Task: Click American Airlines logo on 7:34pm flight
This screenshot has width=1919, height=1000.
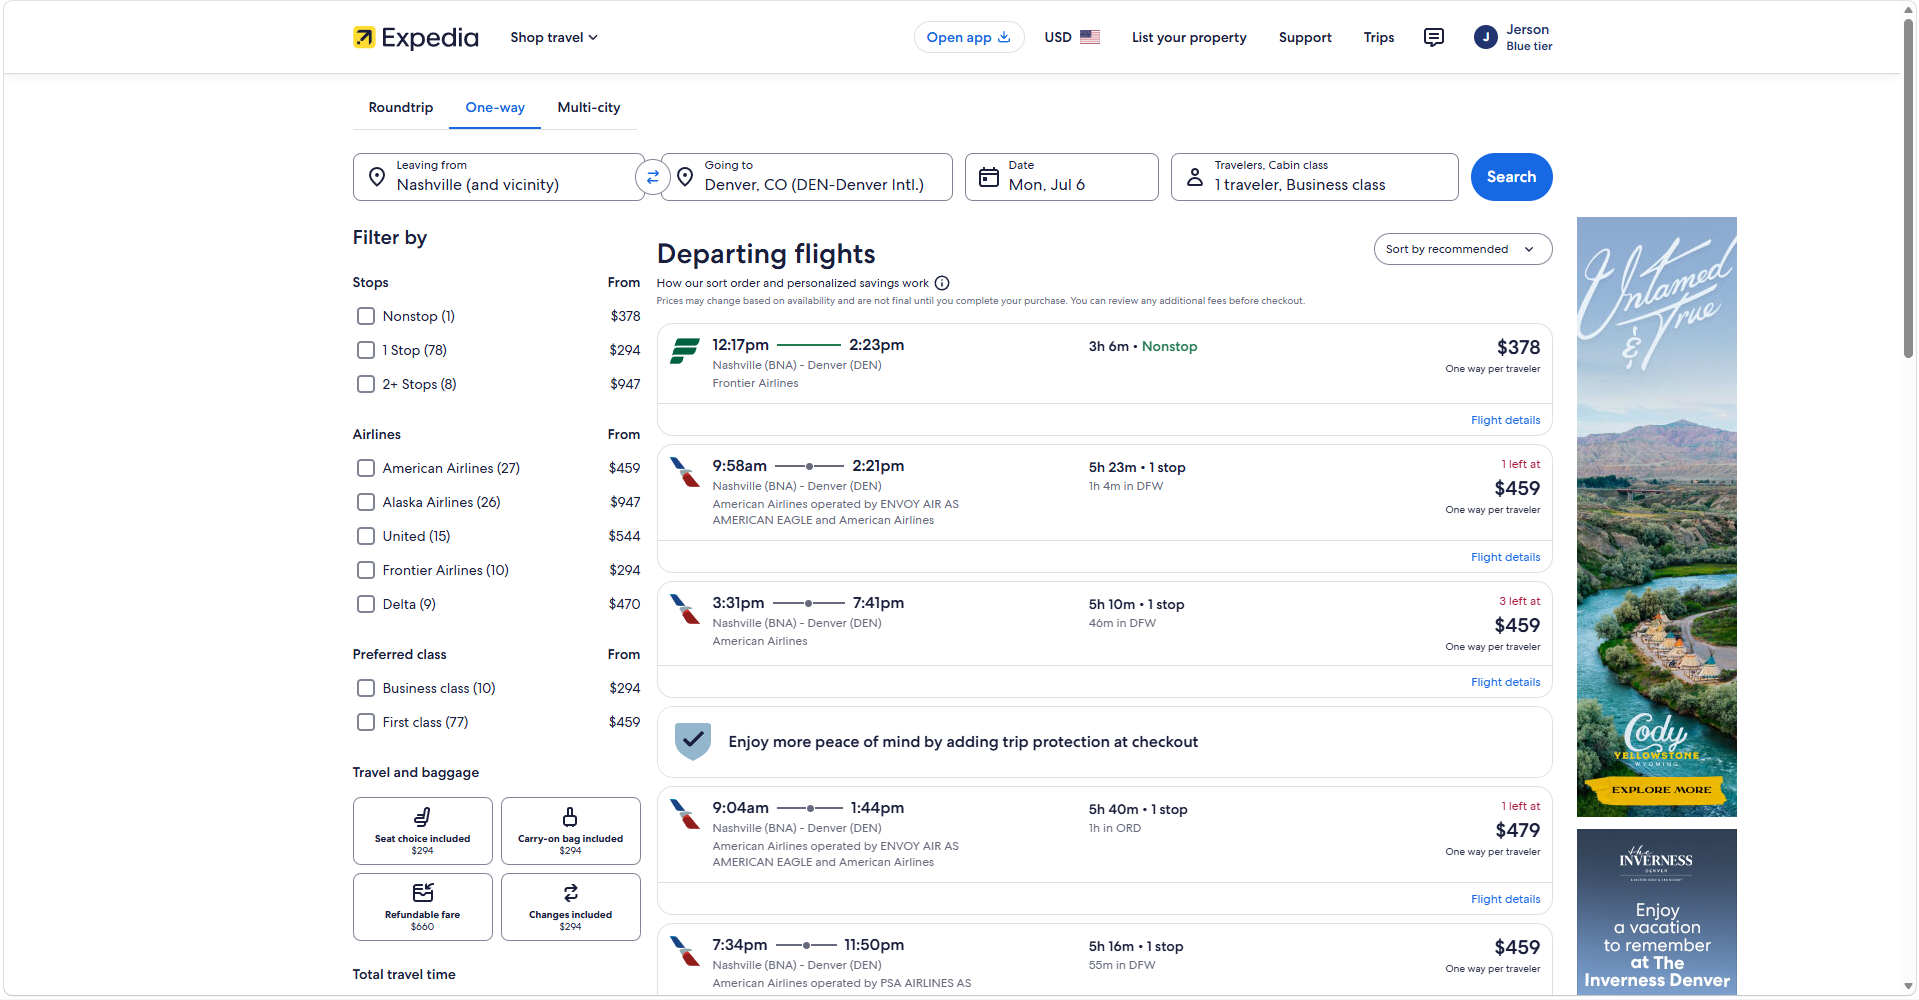Action: pos(685,951)
